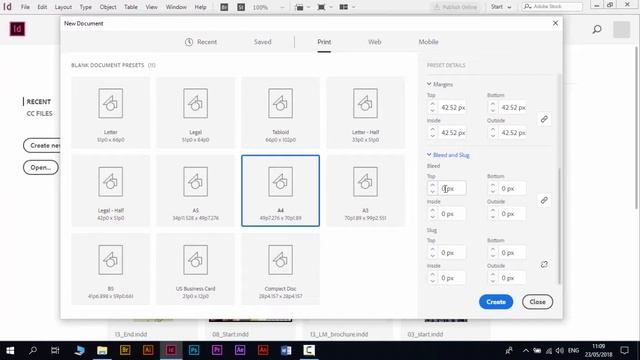Select RECENT in the Start screen sidebar
The width and height of the screenshot is (640, 360).
pos(39,102)
